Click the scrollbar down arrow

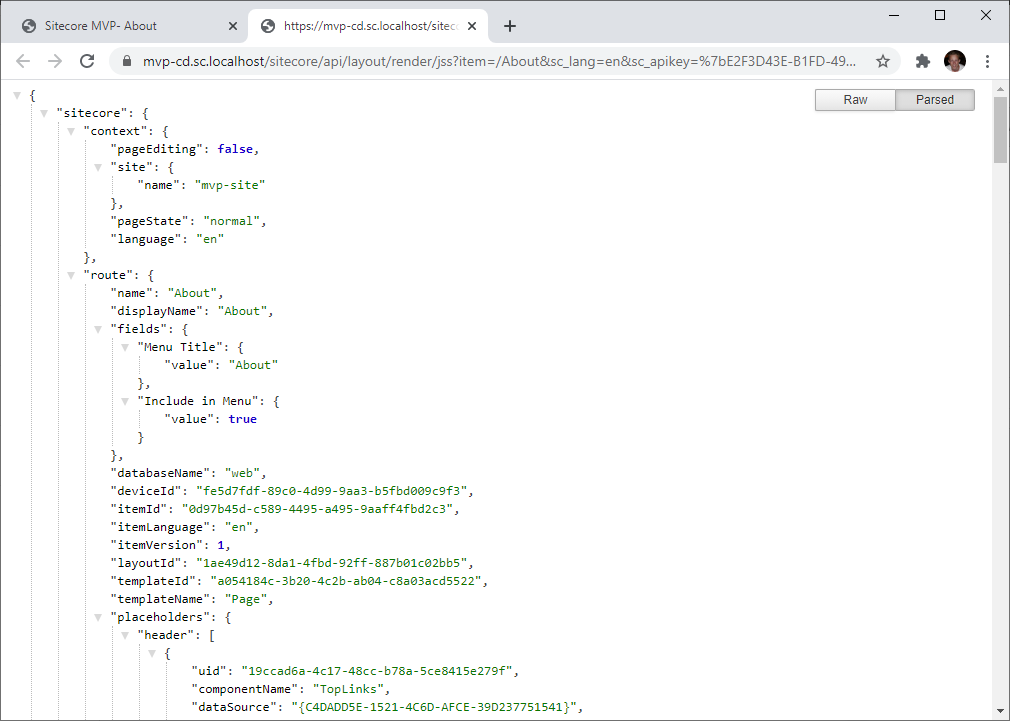click(x=1000, y=712)
